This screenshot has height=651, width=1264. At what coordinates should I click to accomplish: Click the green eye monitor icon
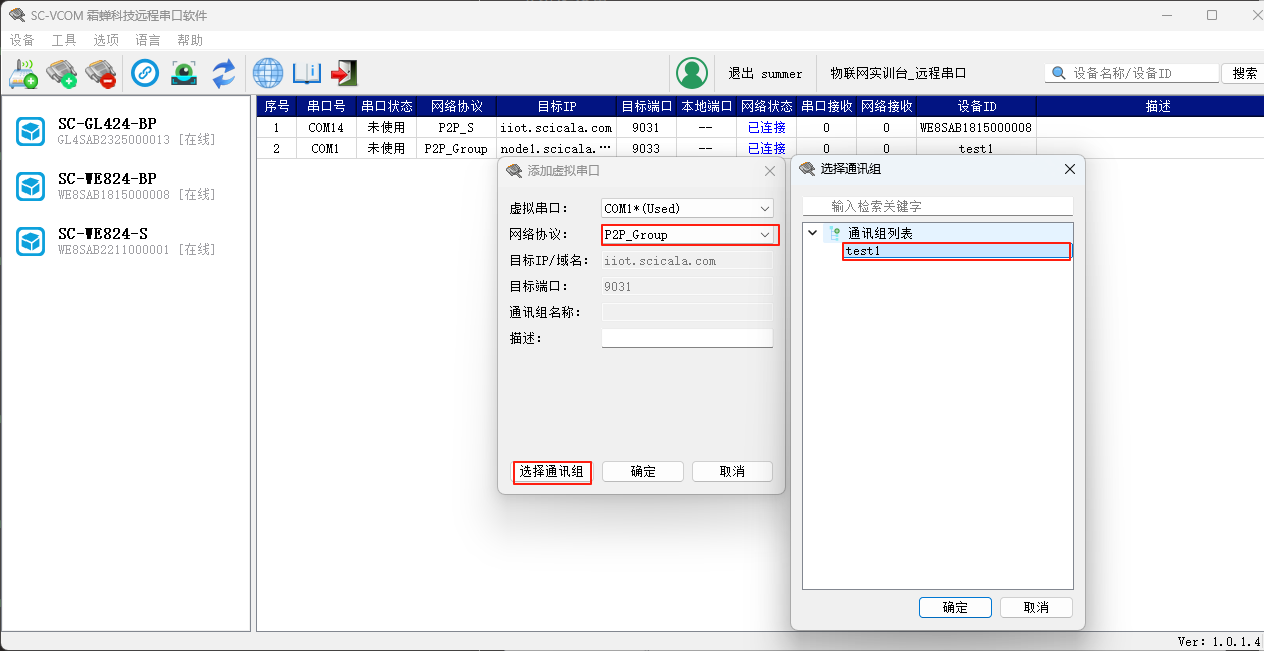point(184,73)
